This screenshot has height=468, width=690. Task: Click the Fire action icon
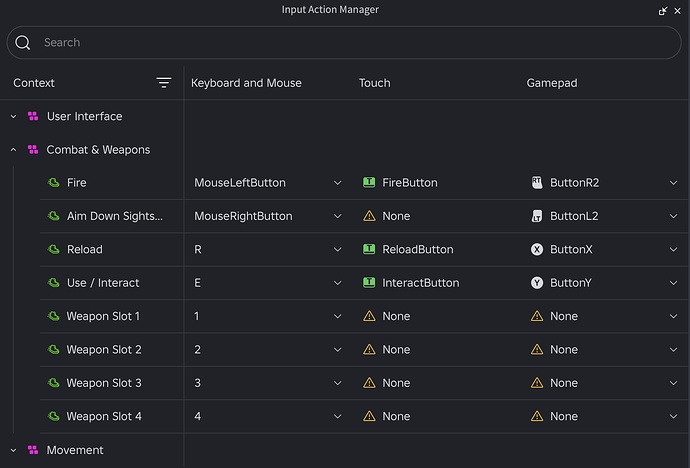pyautogui.click(x=54, y=183)
